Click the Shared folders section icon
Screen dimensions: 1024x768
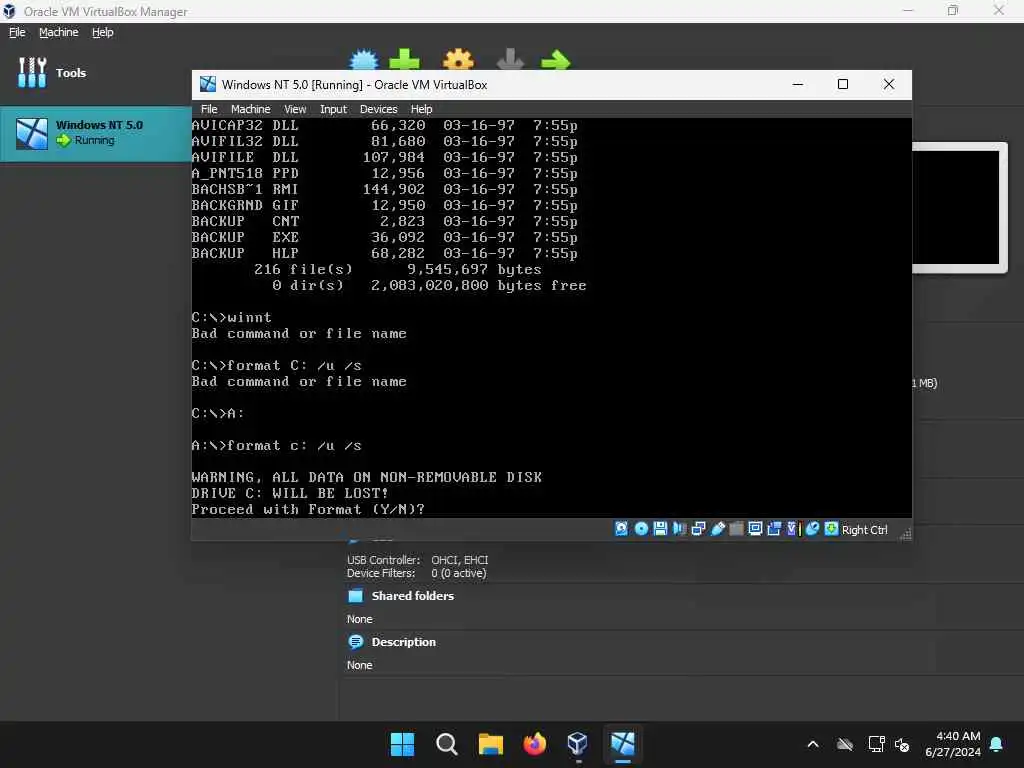(355, 596)
